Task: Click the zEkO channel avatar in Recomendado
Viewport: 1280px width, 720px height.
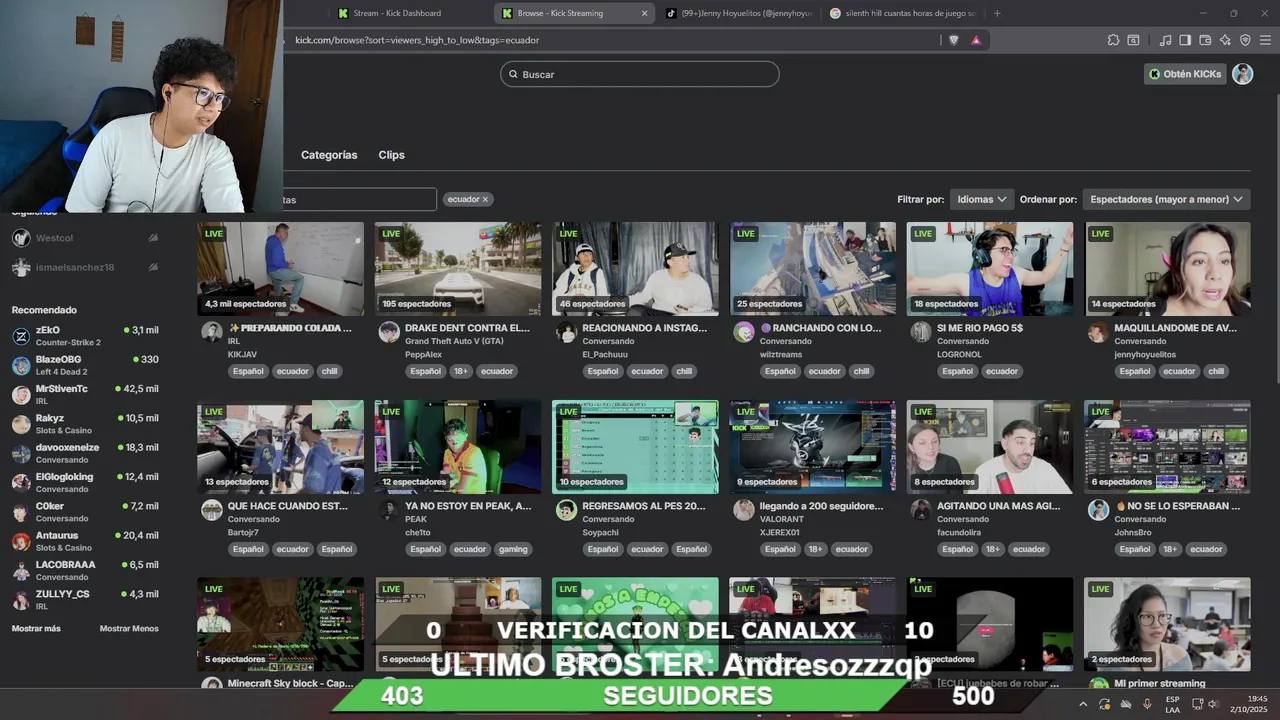Action: click(21, 336)
